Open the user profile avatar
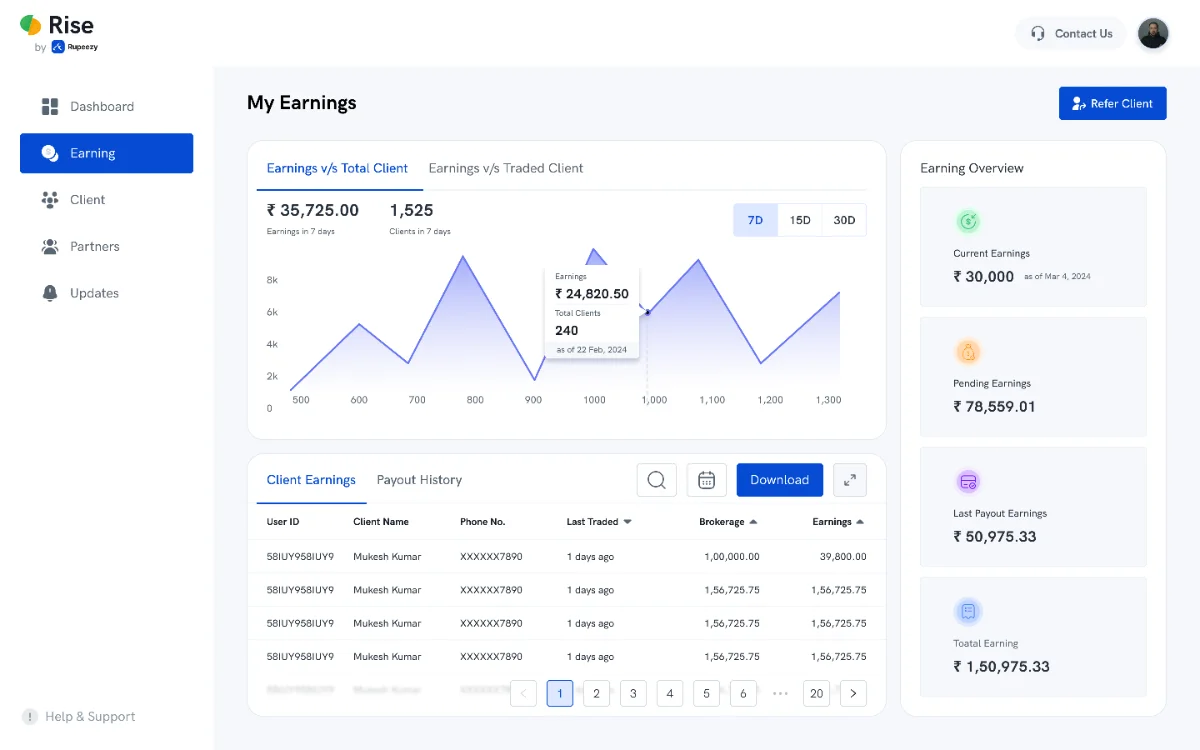This screenshot has width=1200, height=750. point(1153,33)
